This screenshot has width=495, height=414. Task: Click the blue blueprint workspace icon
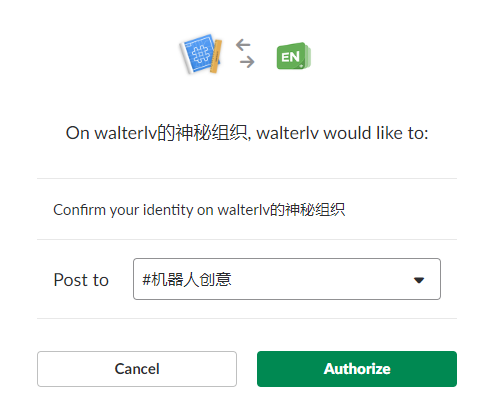(x=201, y=53)
